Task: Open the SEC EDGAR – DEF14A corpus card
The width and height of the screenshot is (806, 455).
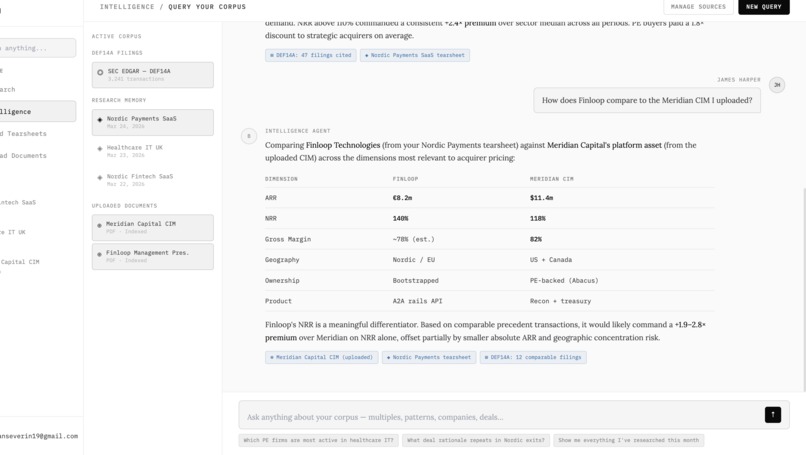Action: tap(153, 75)
